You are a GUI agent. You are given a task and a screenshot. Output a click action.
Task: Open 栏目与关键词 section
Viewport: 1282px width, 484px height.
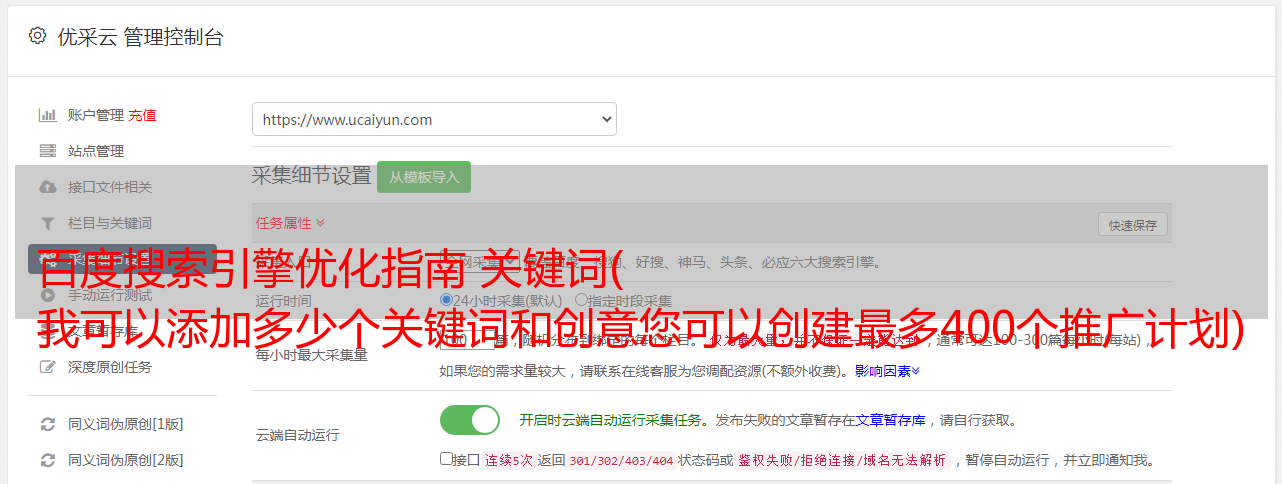(110, 223)
